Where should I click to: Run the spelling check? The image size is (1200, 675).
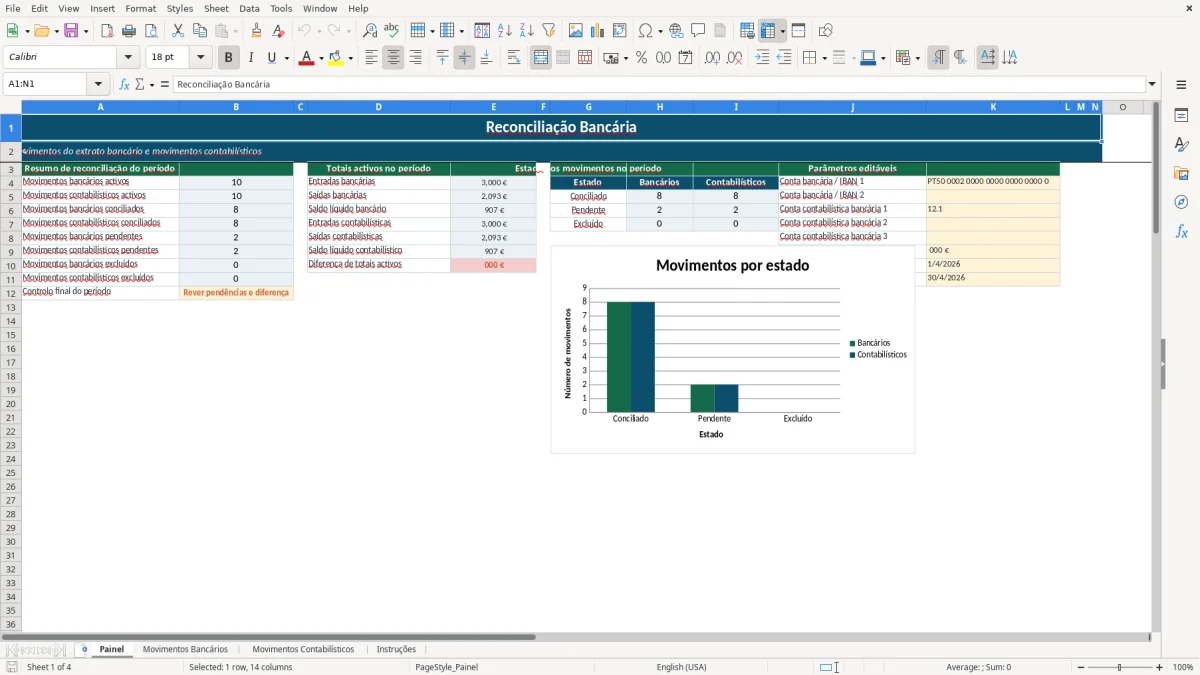pos(392,31)
